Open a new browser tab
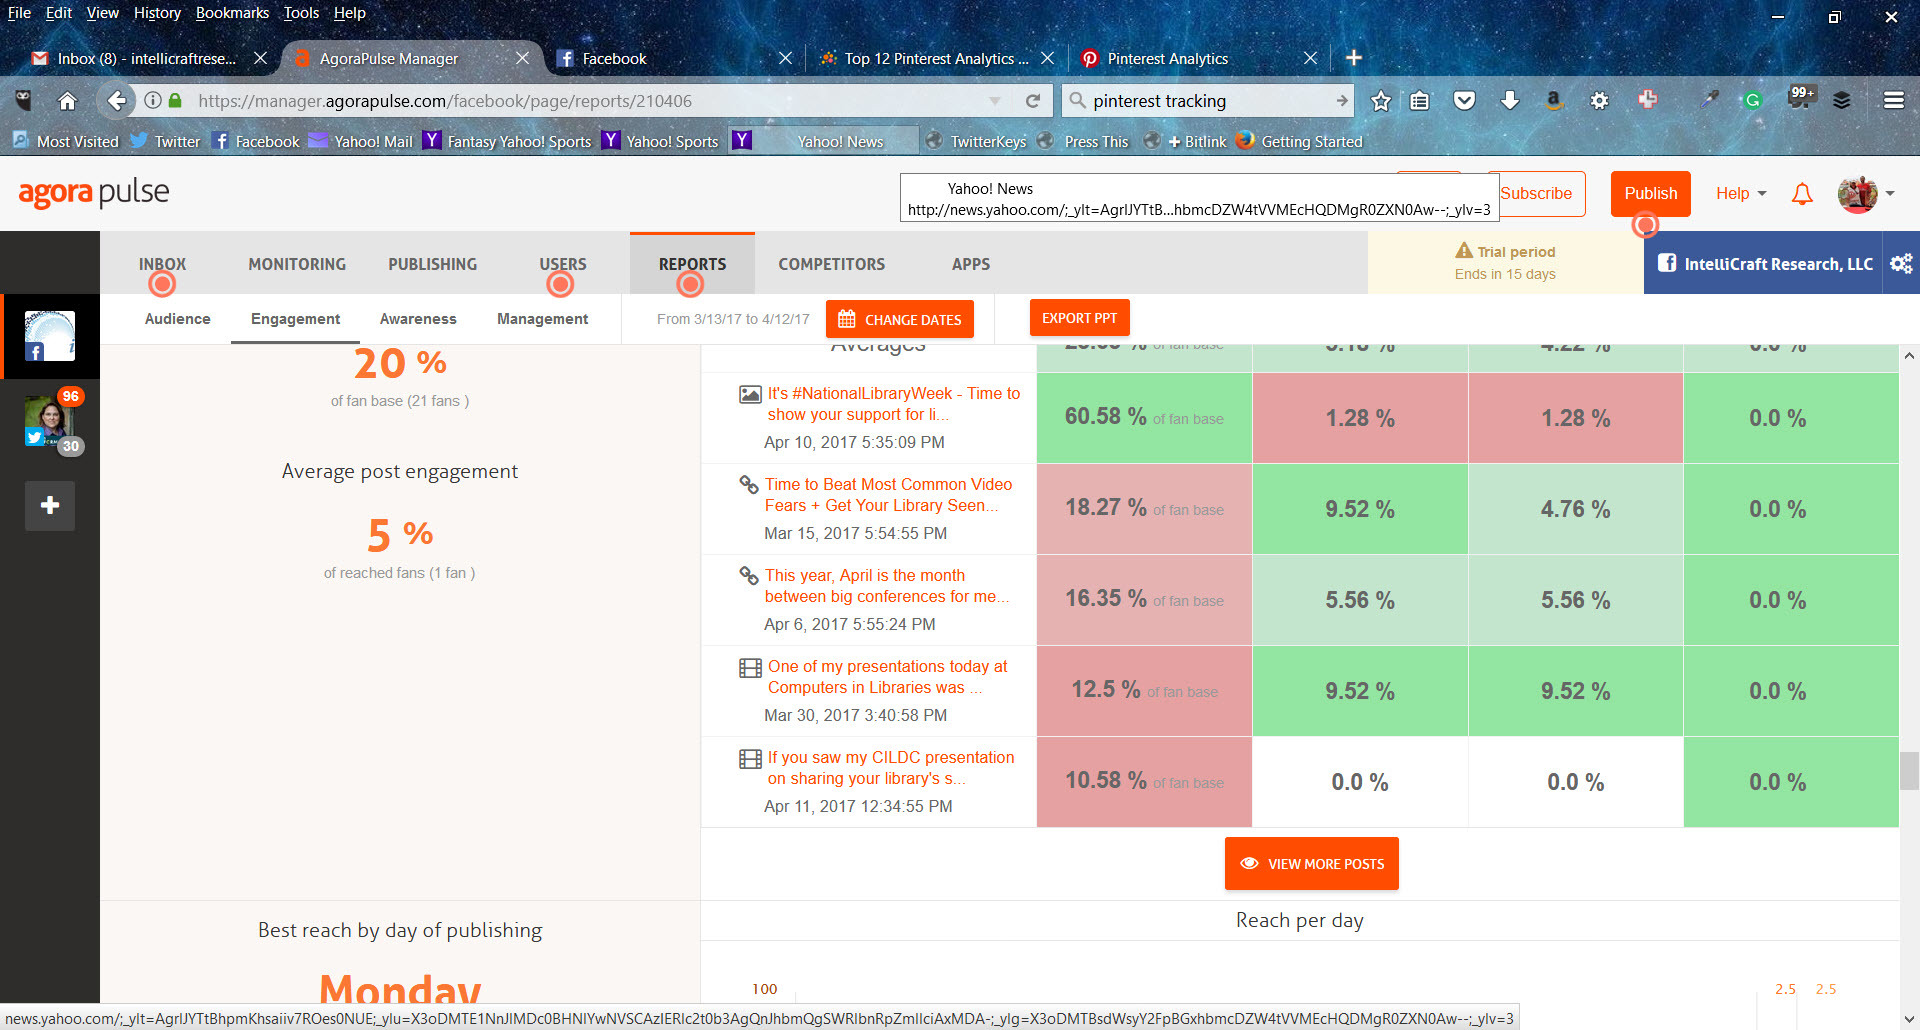The image size is (1920, 1030). point(1353,58)
